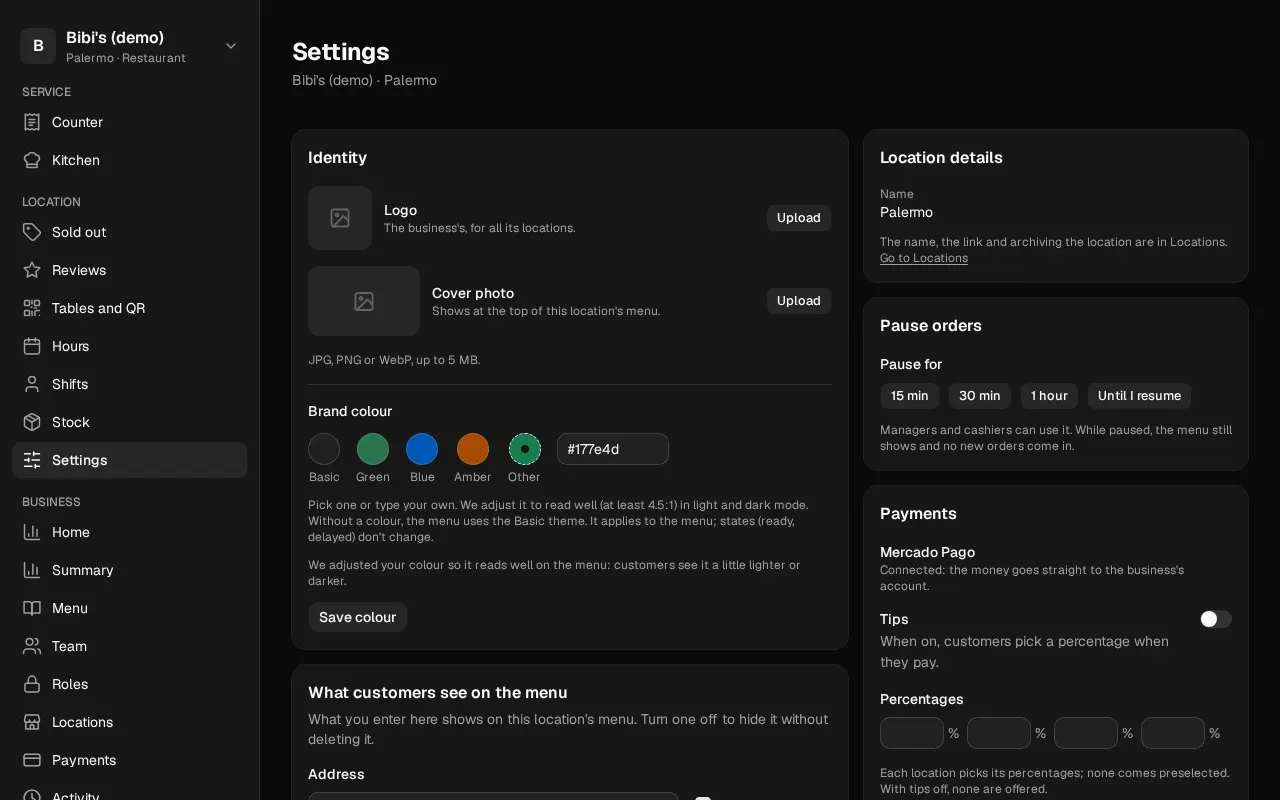This screenshot has height=800, width=1280.
Task: Click the Logo image placeholder thumbnail
Action: (340, 218)
